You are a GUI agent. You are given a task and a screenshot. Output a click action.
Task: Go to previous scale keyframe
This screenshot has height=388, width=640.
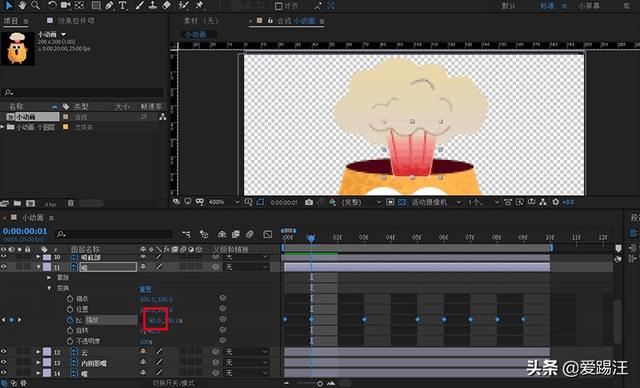pos(4,320)
